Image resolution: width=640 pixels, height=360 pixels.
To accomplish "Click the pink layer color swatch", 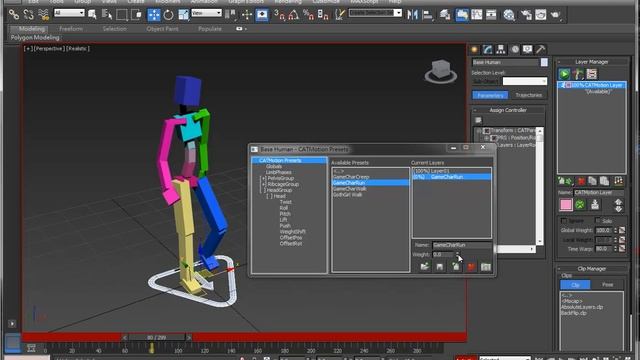I will (x=566, y=204).
